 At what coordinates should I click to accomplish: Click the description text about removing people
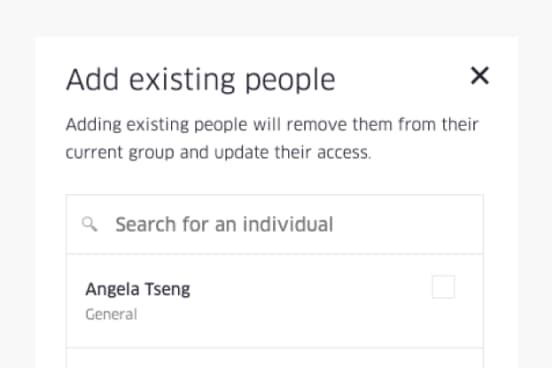(272, 138)
